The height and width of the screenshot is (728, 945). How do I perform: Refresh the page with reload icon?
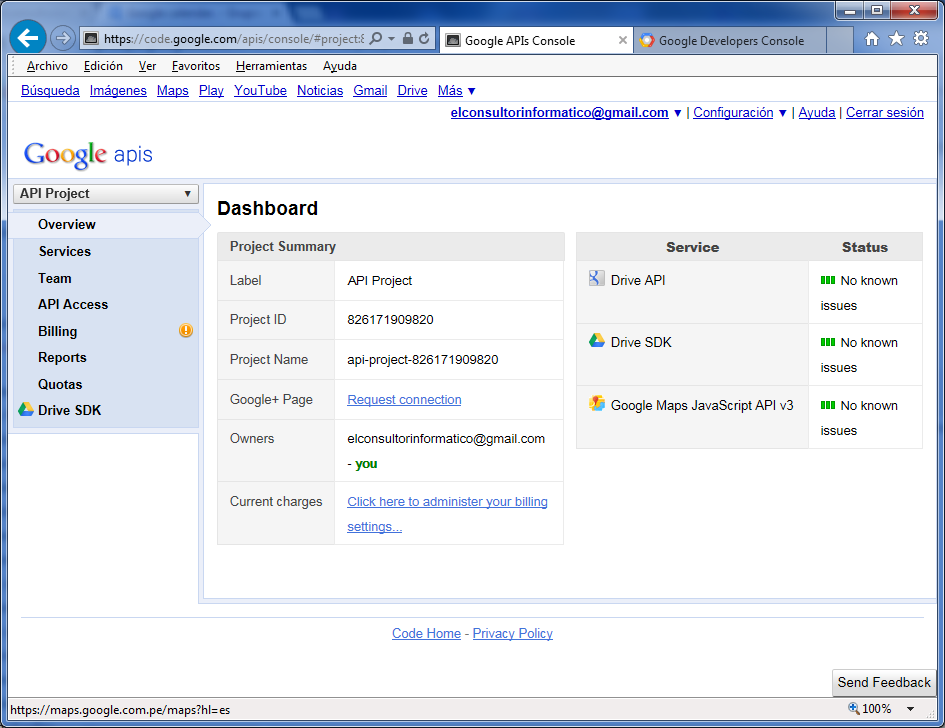tap(424, 39)
